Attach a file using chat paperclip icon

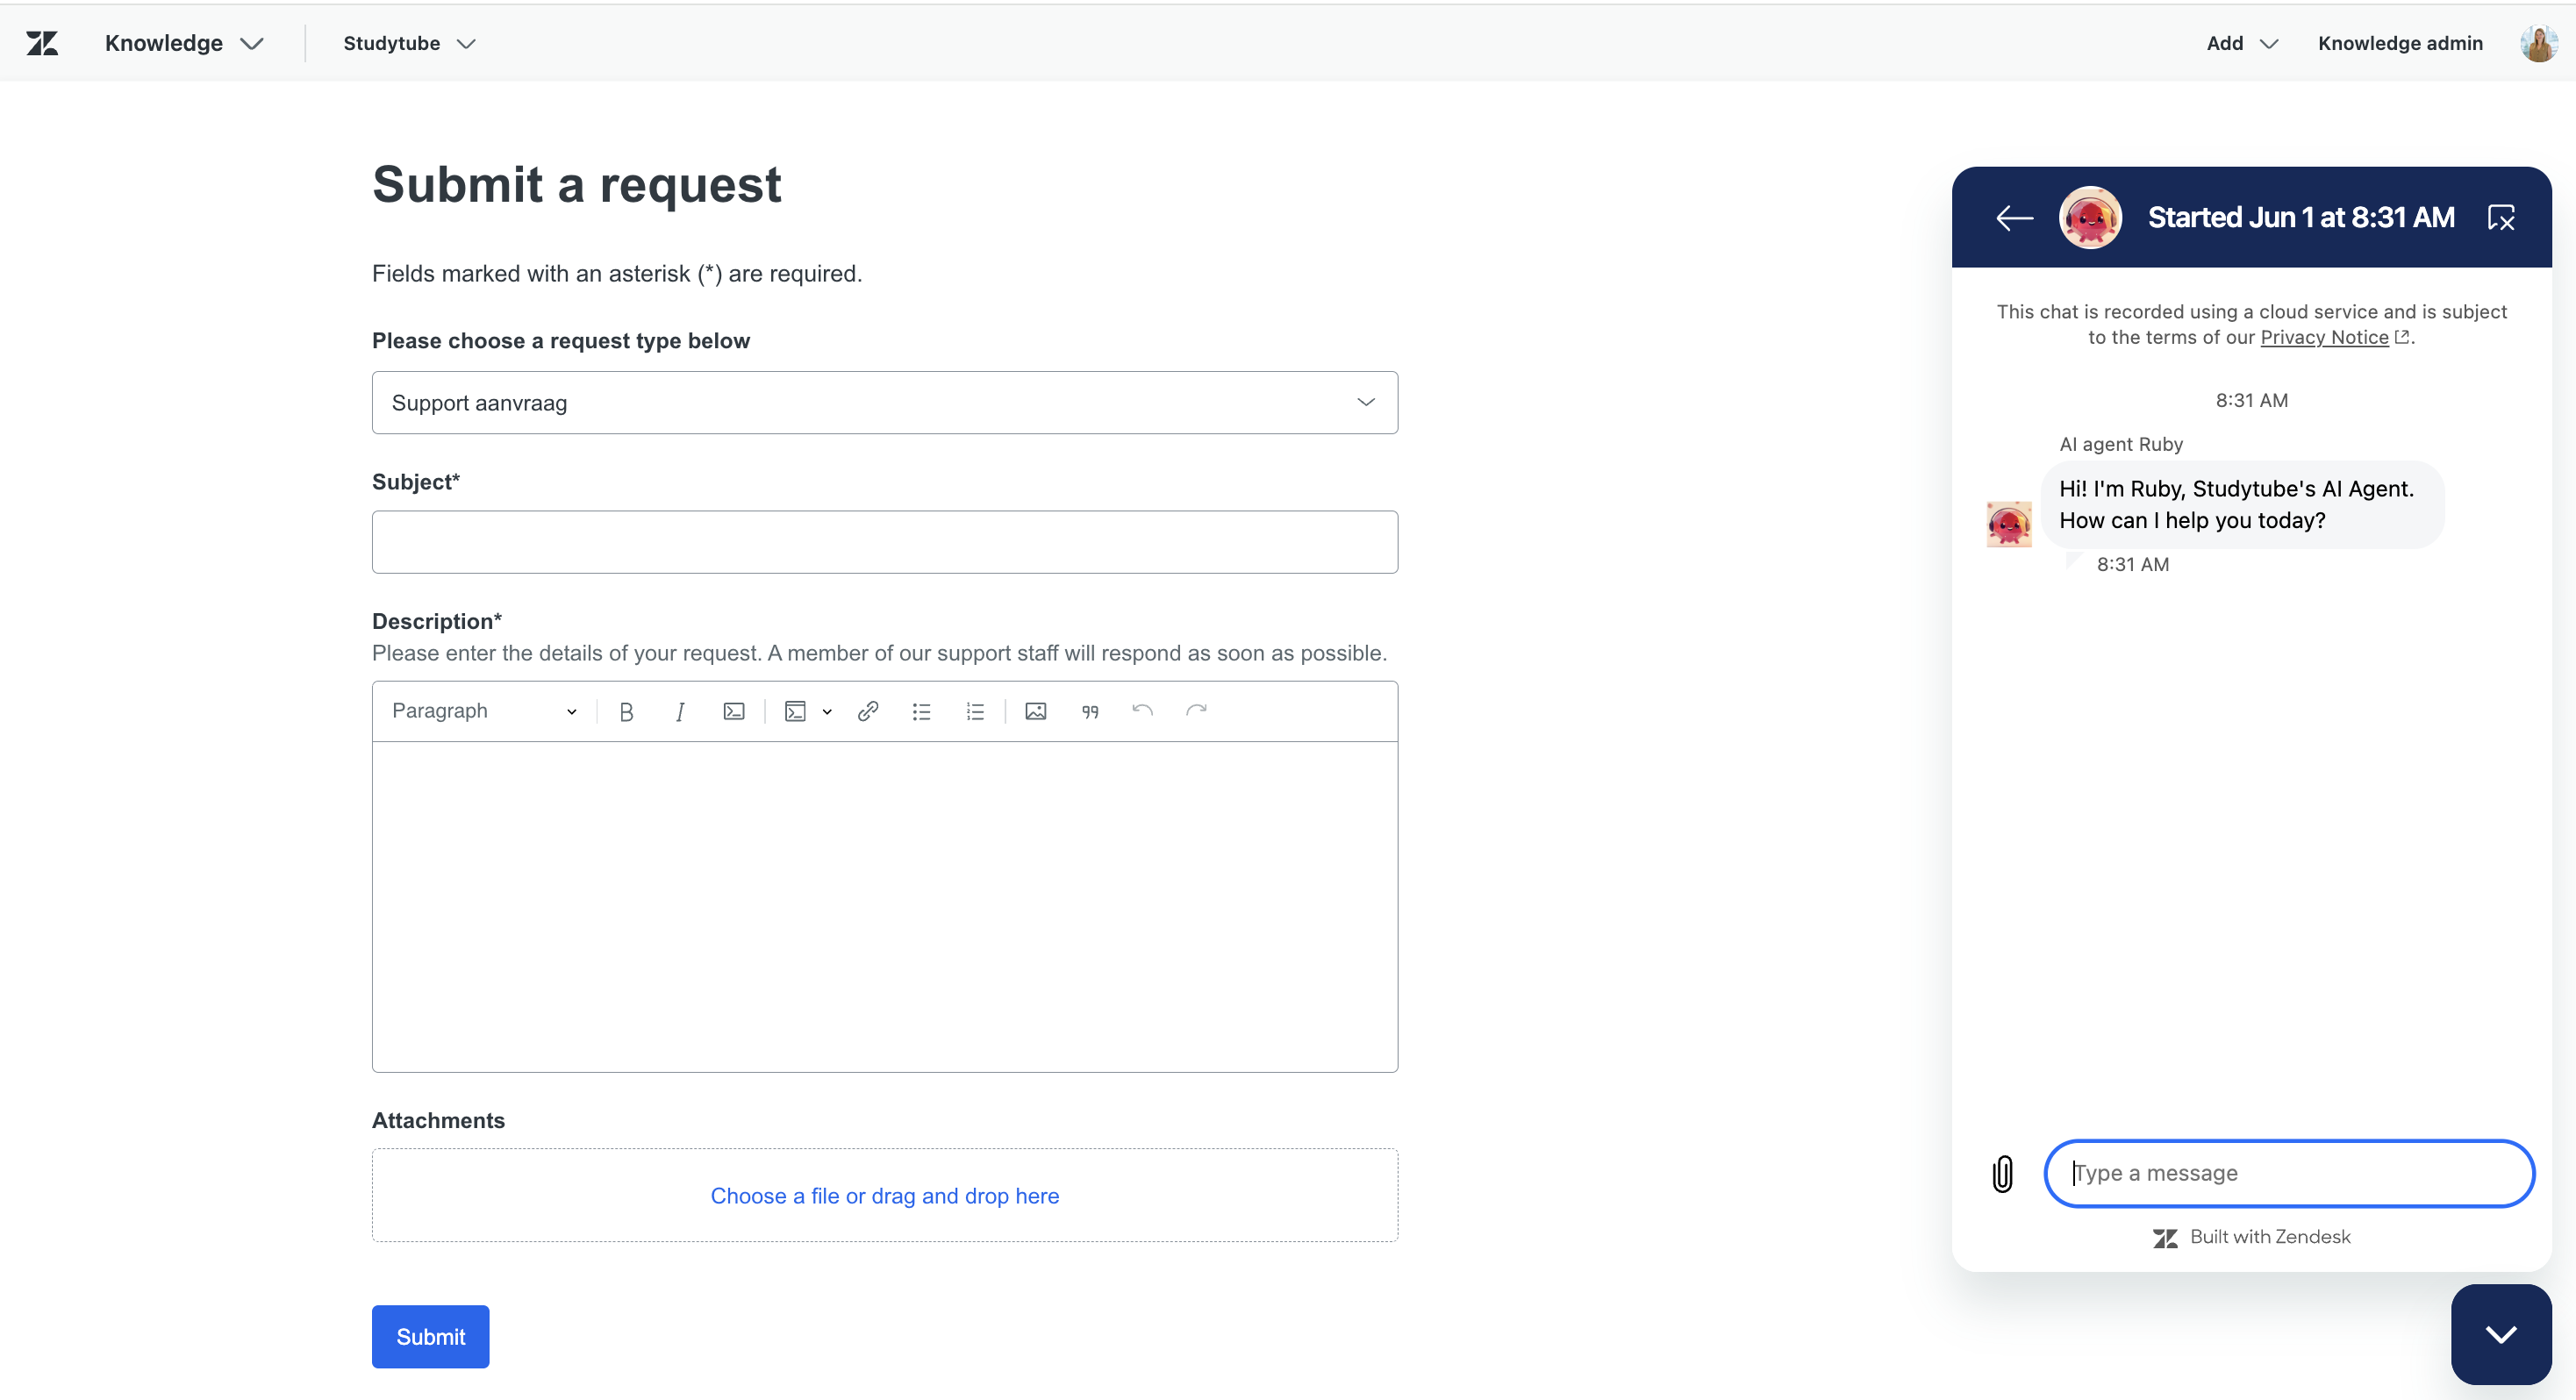click(x=2002, y=1173)
